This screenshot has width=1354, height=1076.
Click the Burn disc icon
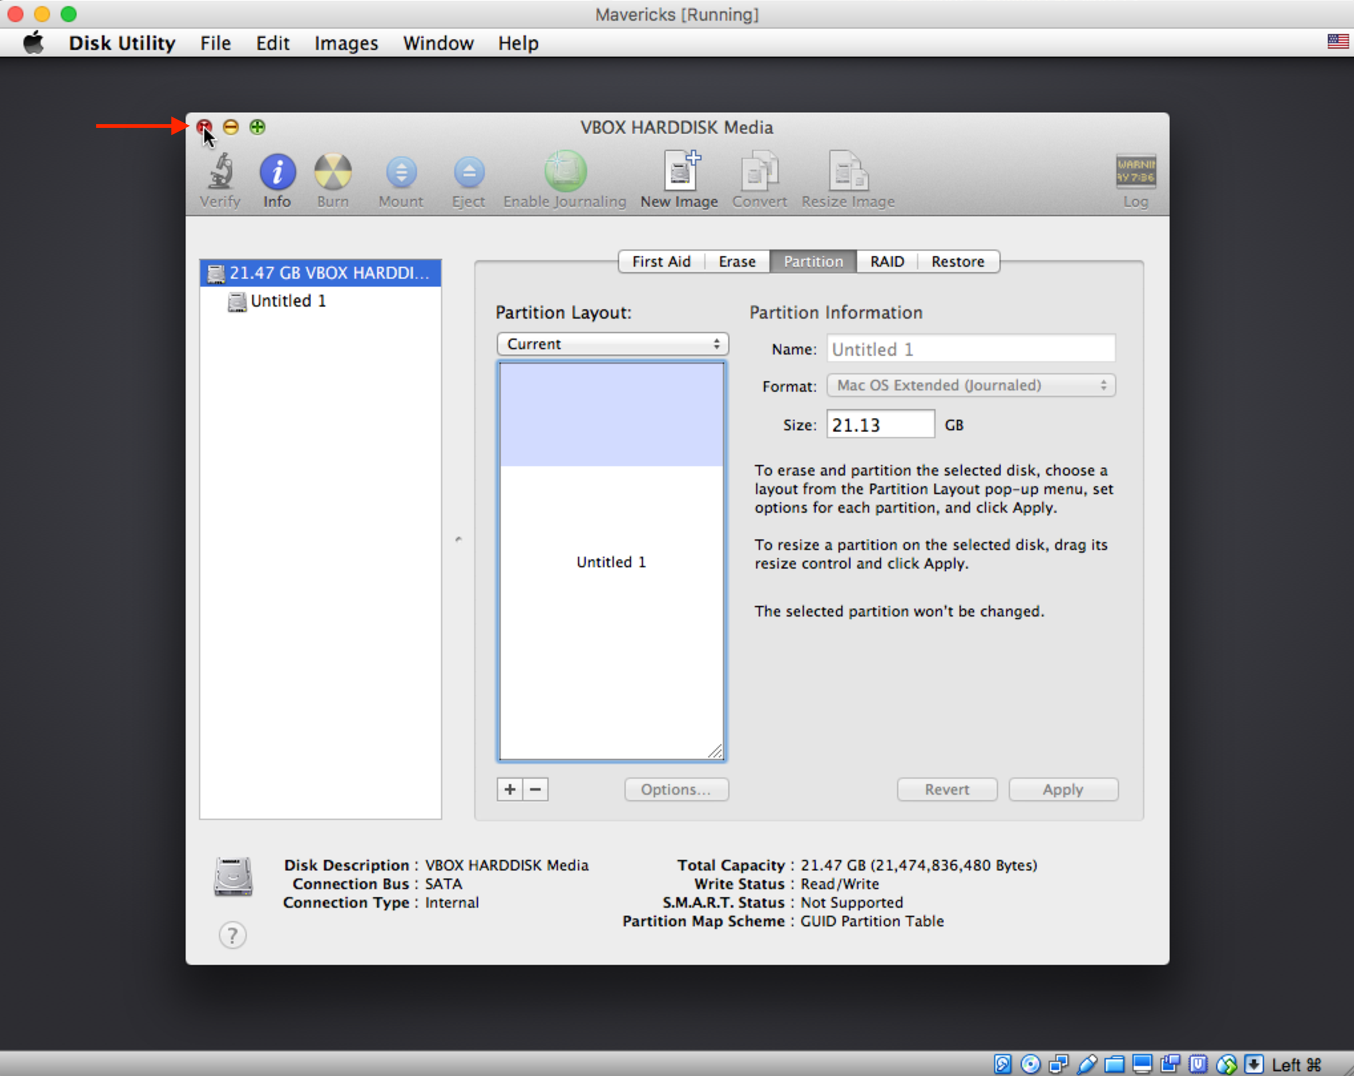click(333, 173)
